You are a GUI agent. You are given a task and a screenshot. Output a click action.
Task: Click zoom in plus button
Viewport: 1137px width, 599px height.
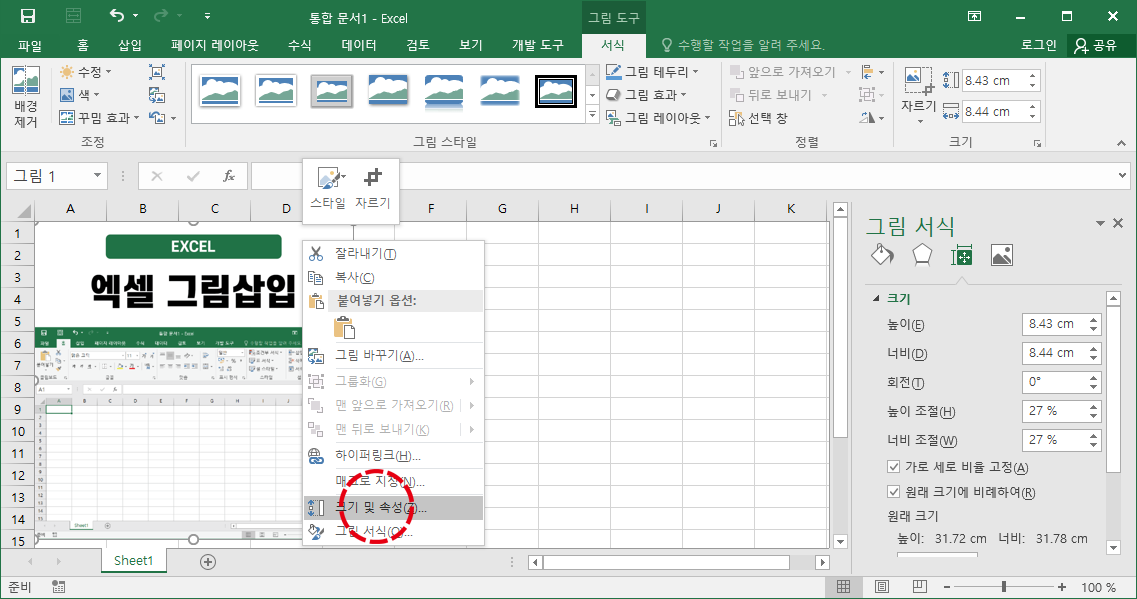1062,587
